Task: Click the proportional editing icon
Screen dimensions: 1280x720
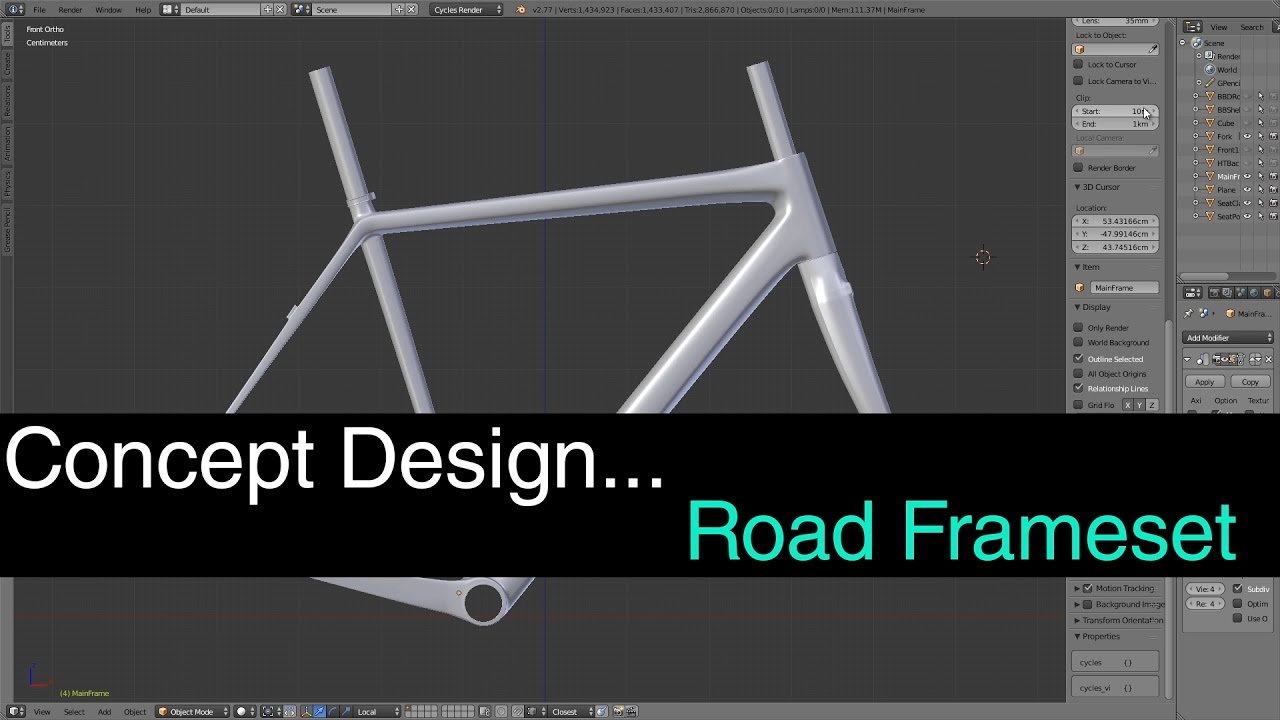Action: point(501,711)
